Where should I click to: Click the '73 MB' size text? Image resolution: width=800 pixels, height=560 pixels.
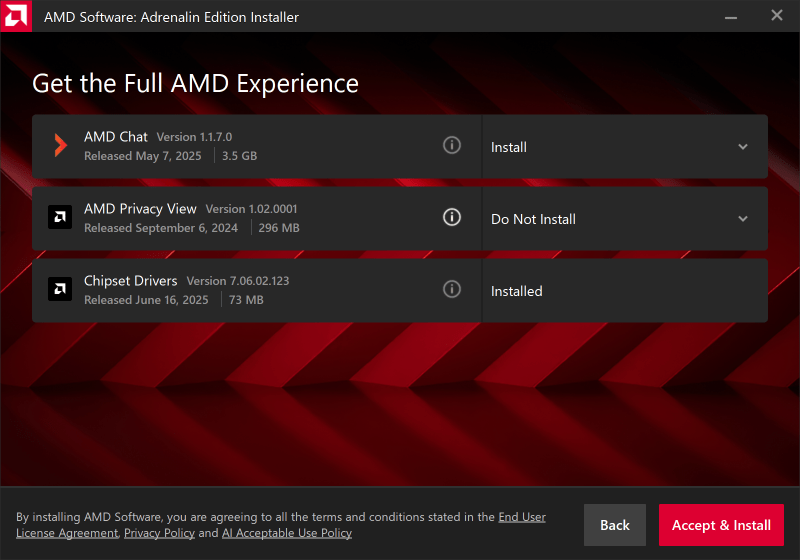pyautogui.click(x=246, y=300)
